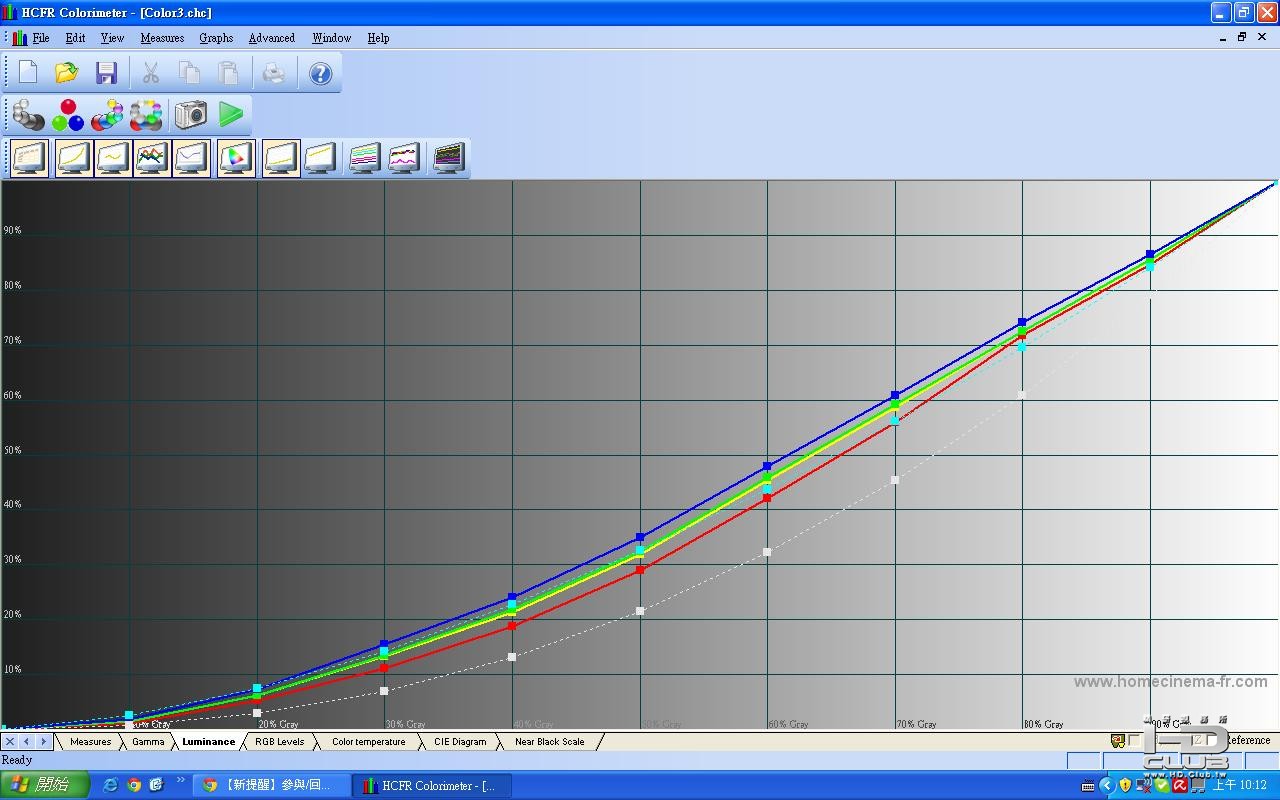Measure secondary colors with the multicolor spheres icon
Screen dimensions: 1280x800
pyautogui.click(x=107, y=115)
